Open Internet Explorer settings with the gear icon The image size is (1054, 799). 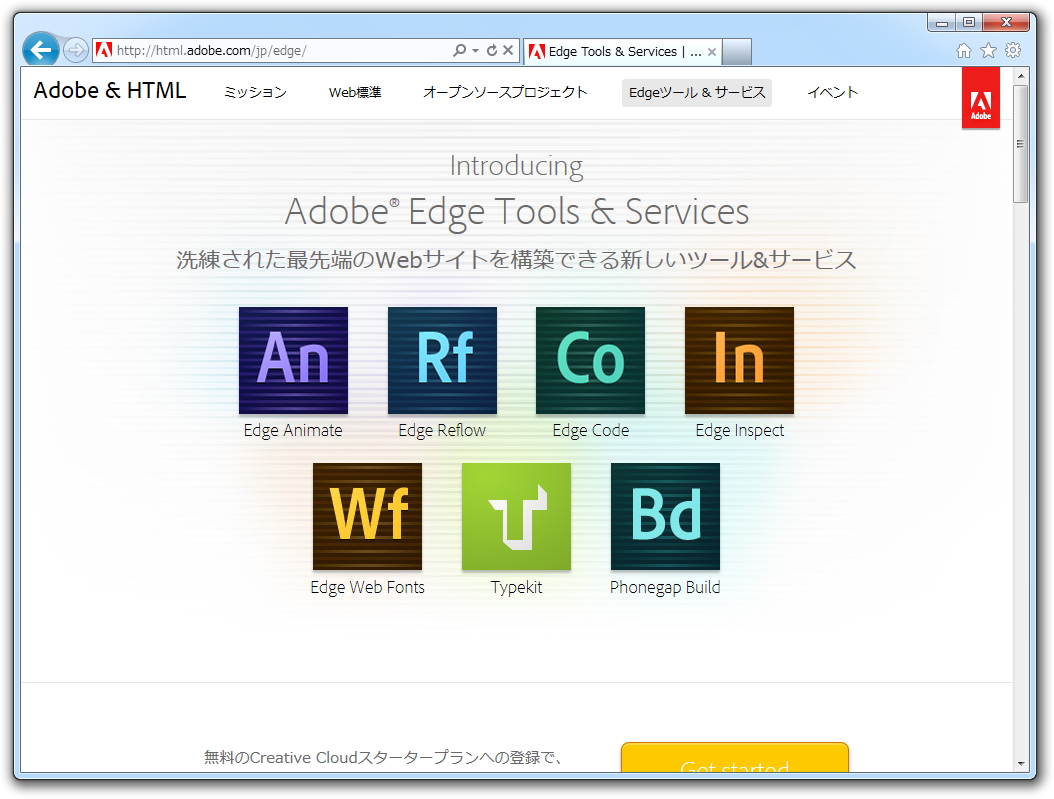tap(1014, 49)
